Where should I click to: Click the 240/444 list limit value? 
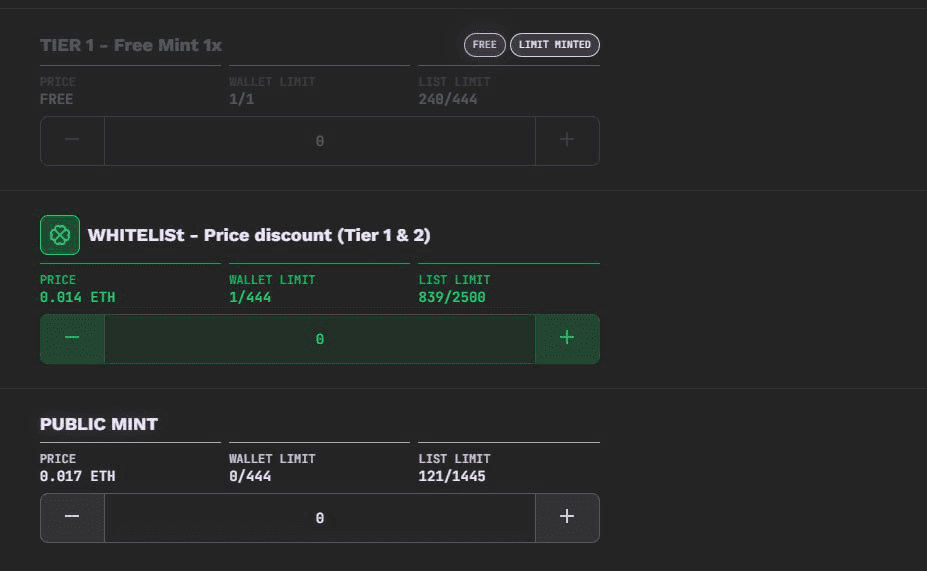pos(448,99)
